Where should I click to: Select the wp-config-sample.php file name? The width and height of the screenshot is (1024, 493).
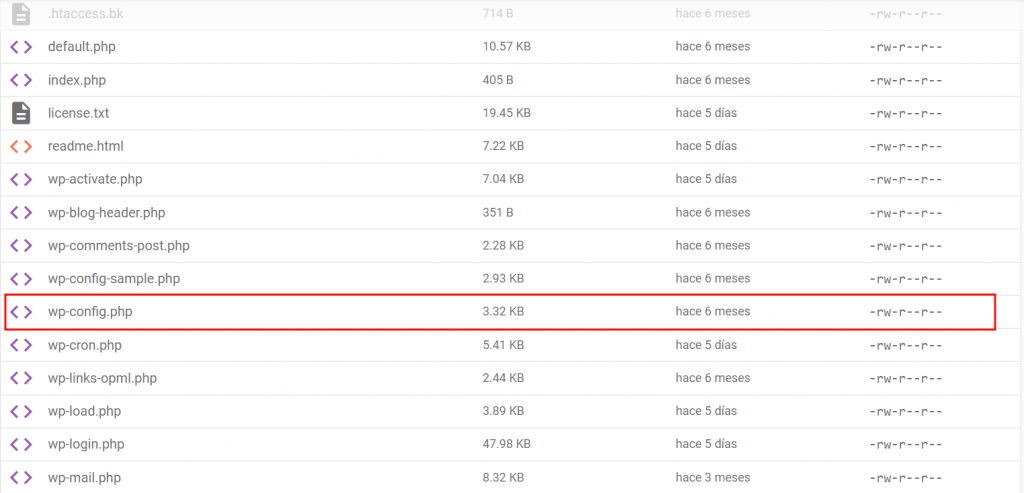tap(114, 279)
